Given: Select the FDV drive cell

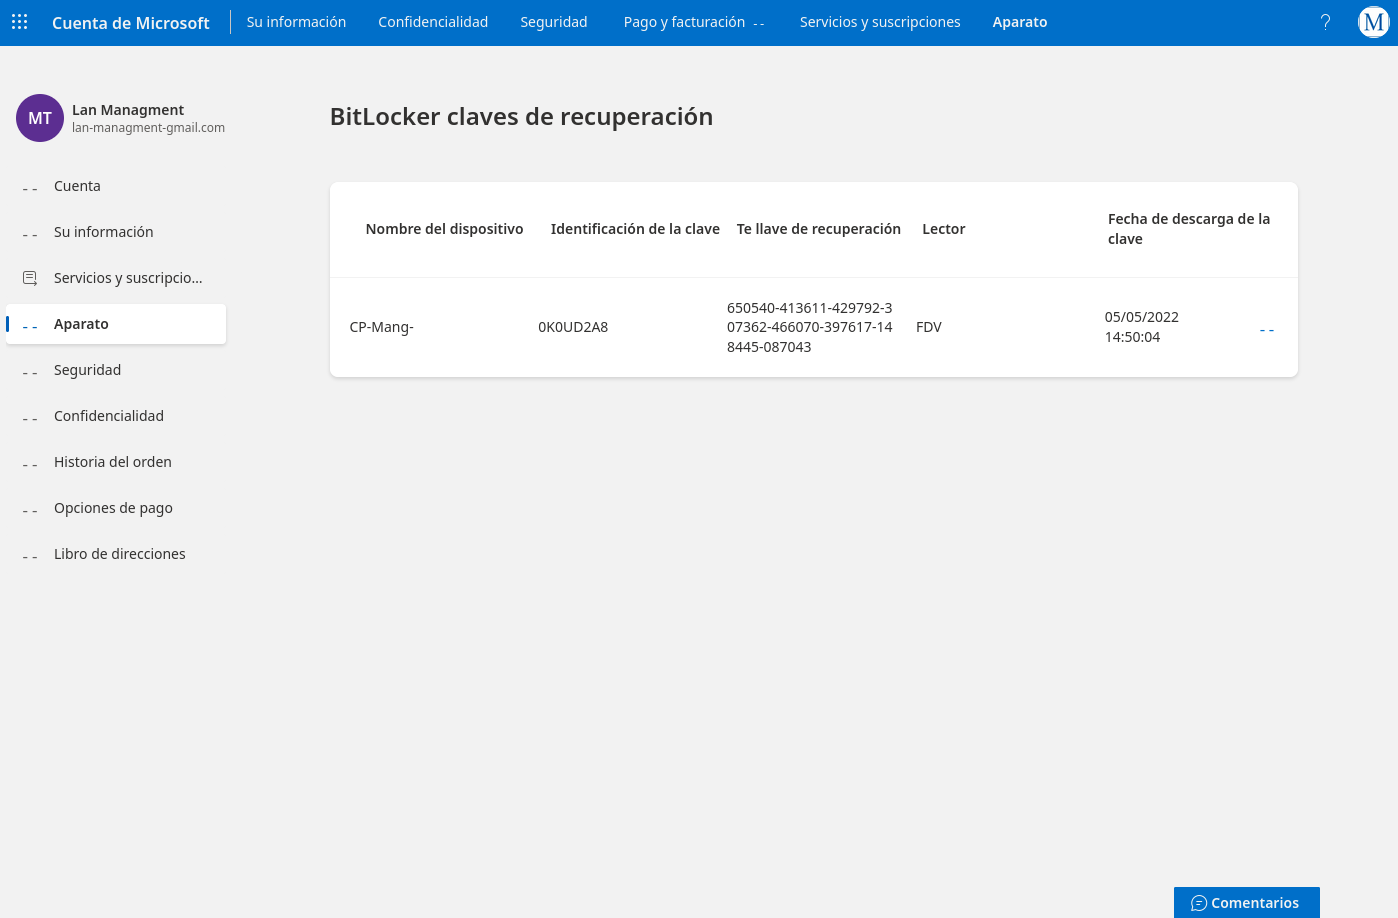Looking at the screenshot, I should click(x=929, y=327).
